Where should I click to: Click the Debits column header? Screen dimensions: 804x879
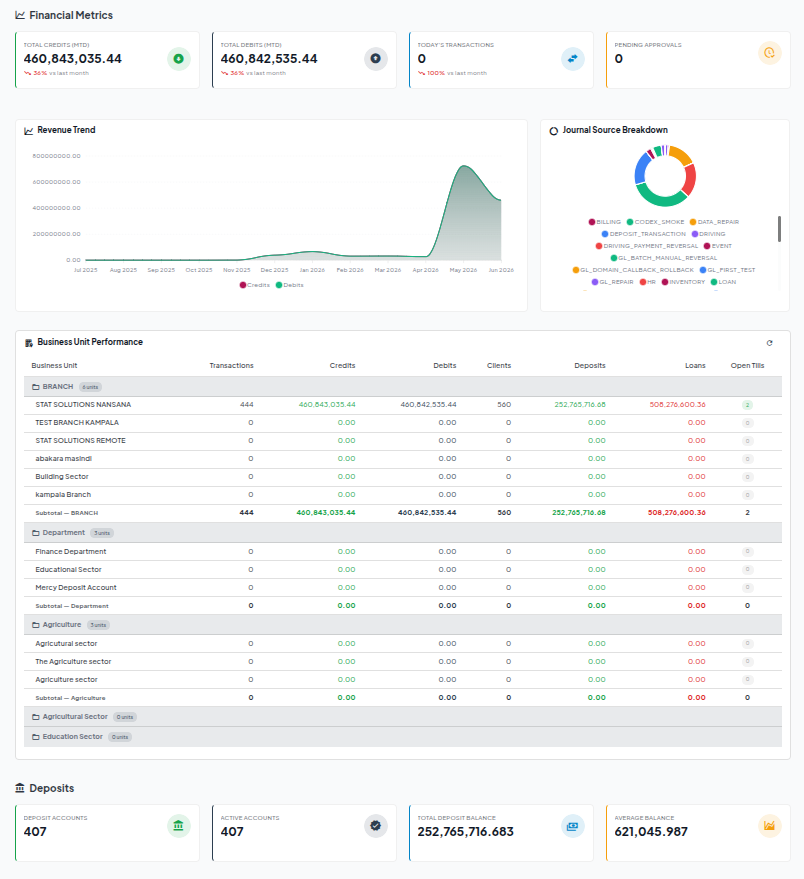pos(445,366)
